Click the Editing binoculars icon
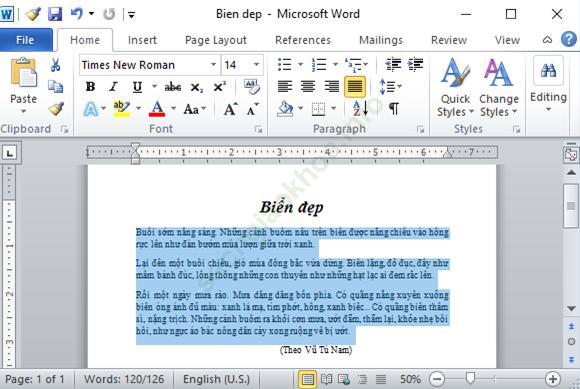This screenshot has width=580, height=389. 548,70
